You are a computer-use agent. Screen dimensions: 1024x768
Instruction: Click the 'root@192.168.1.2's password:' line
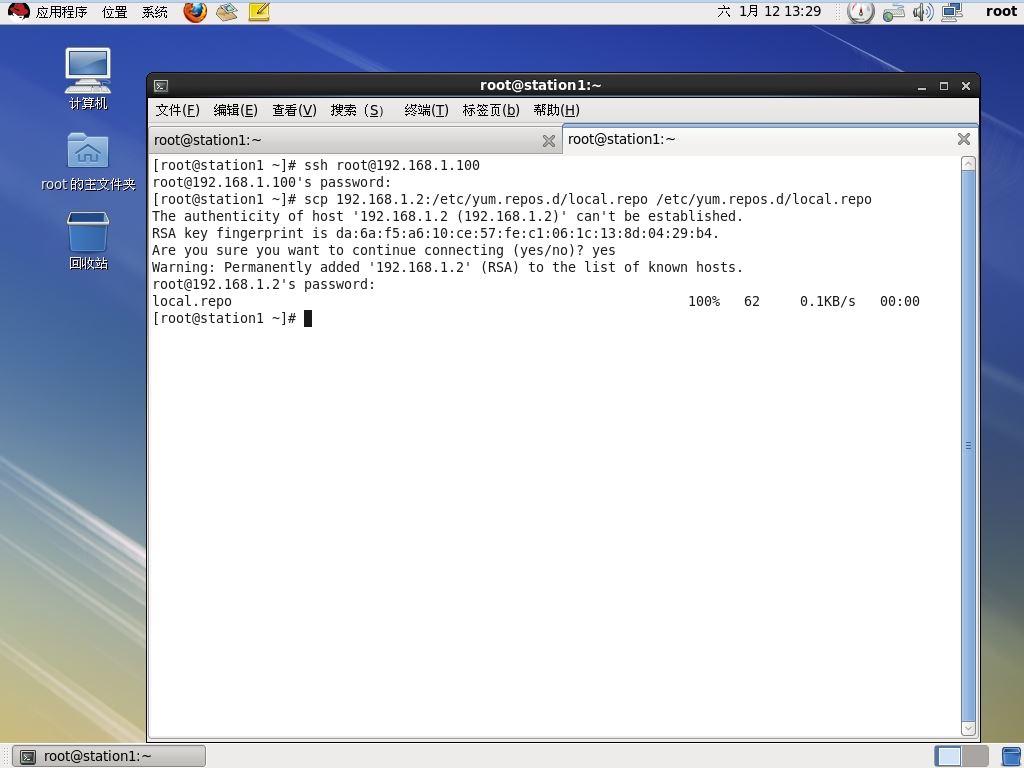[263, 284]
